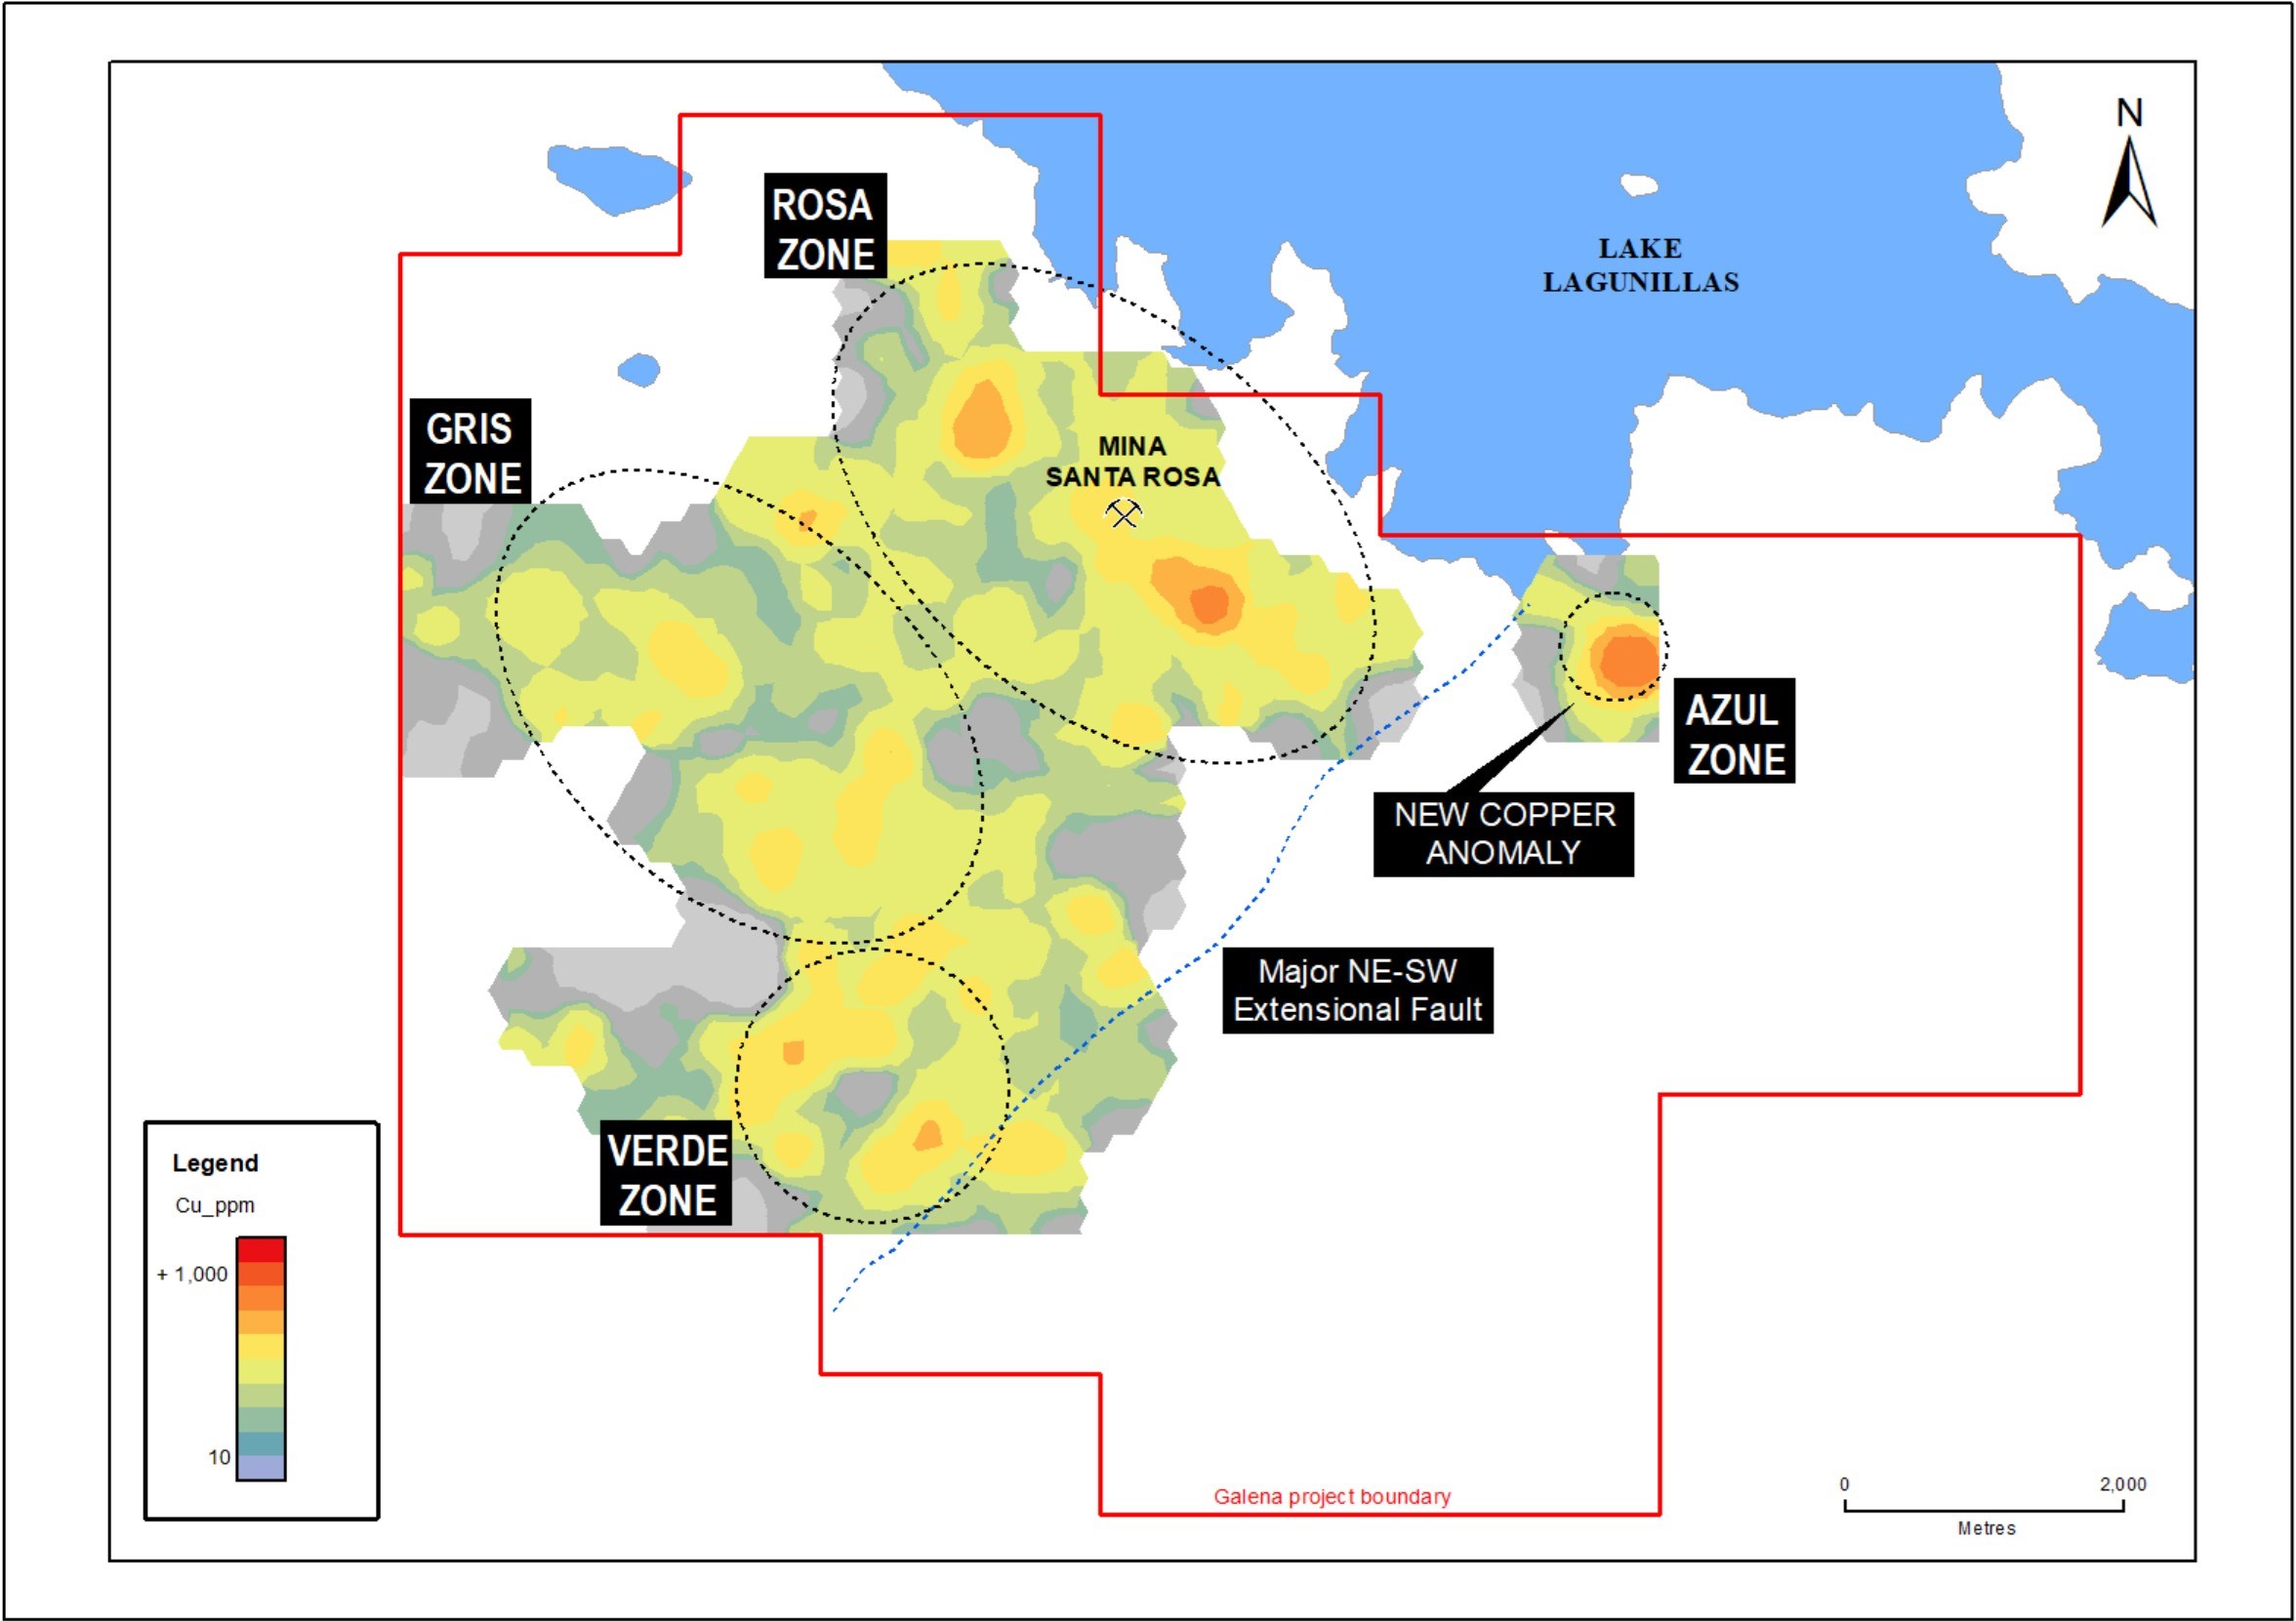Click the Cu_ppm legend heading
Screen dimensions: 2296x1621
[215, 1205]
